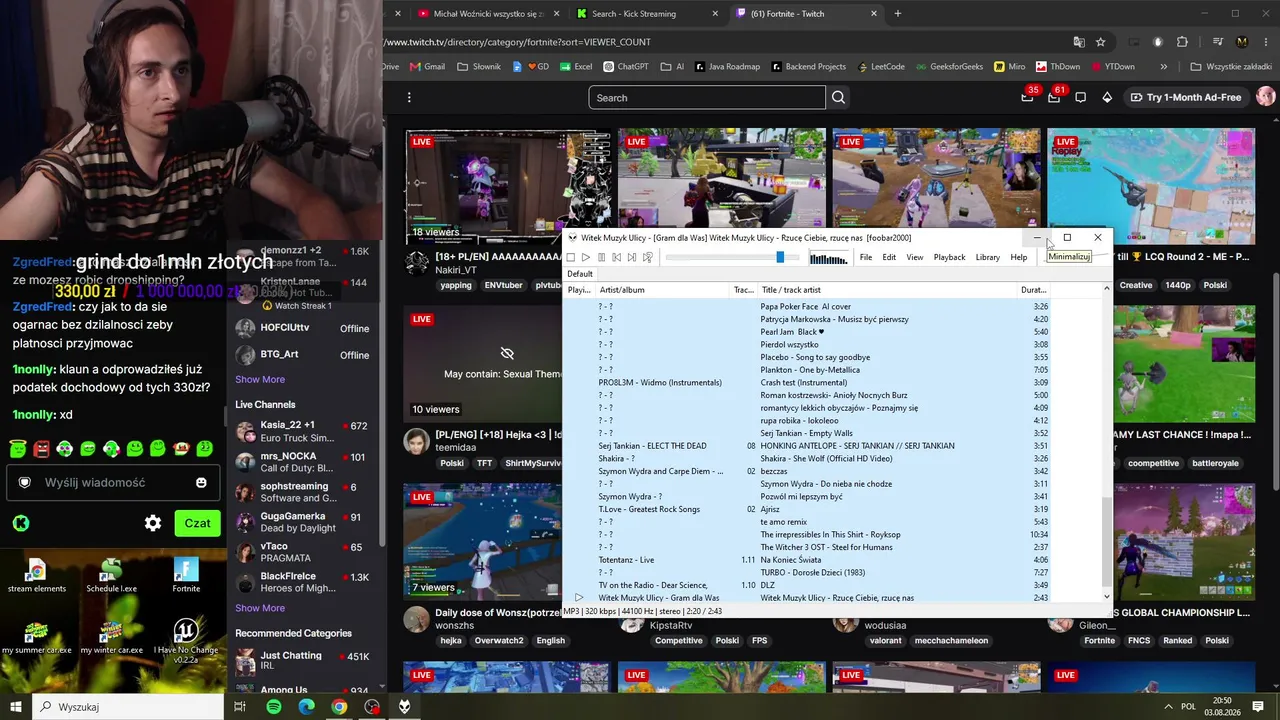Open the LeetCode bookmark
This screenshot has width=1280, height=720.
(880, 67)
